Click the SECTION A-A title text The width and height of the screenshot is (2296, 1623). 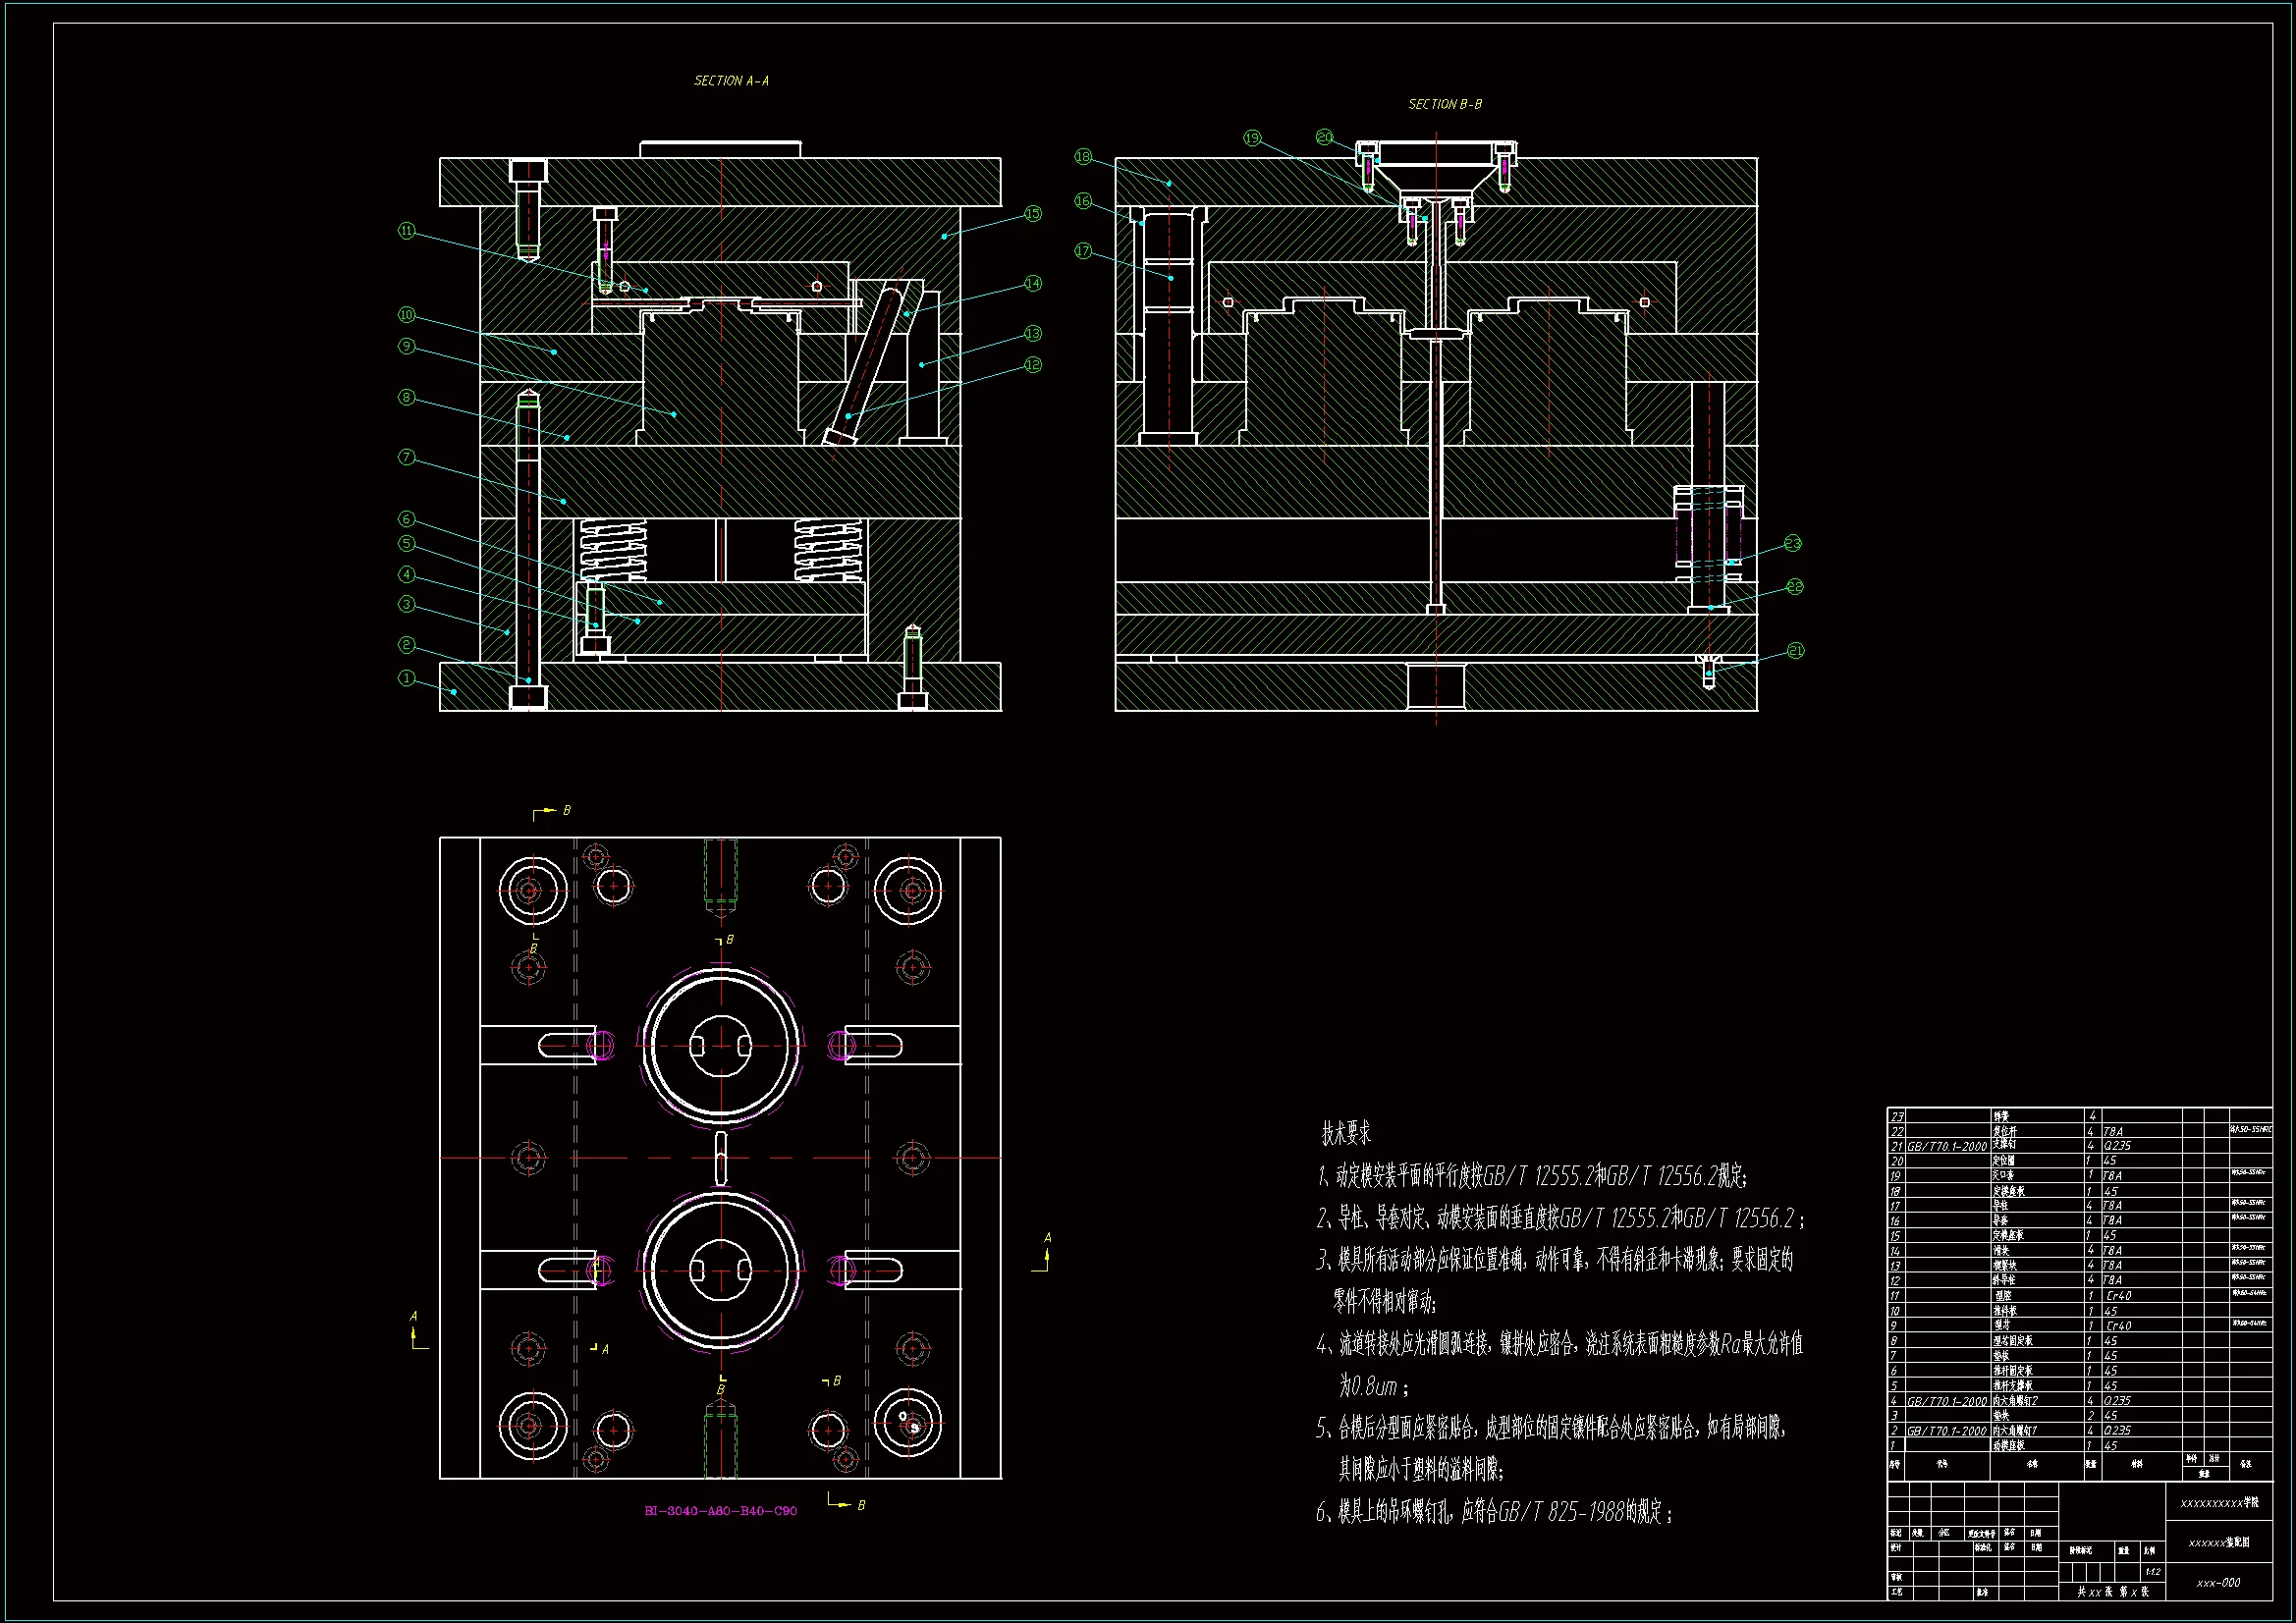tap(731, 81)
